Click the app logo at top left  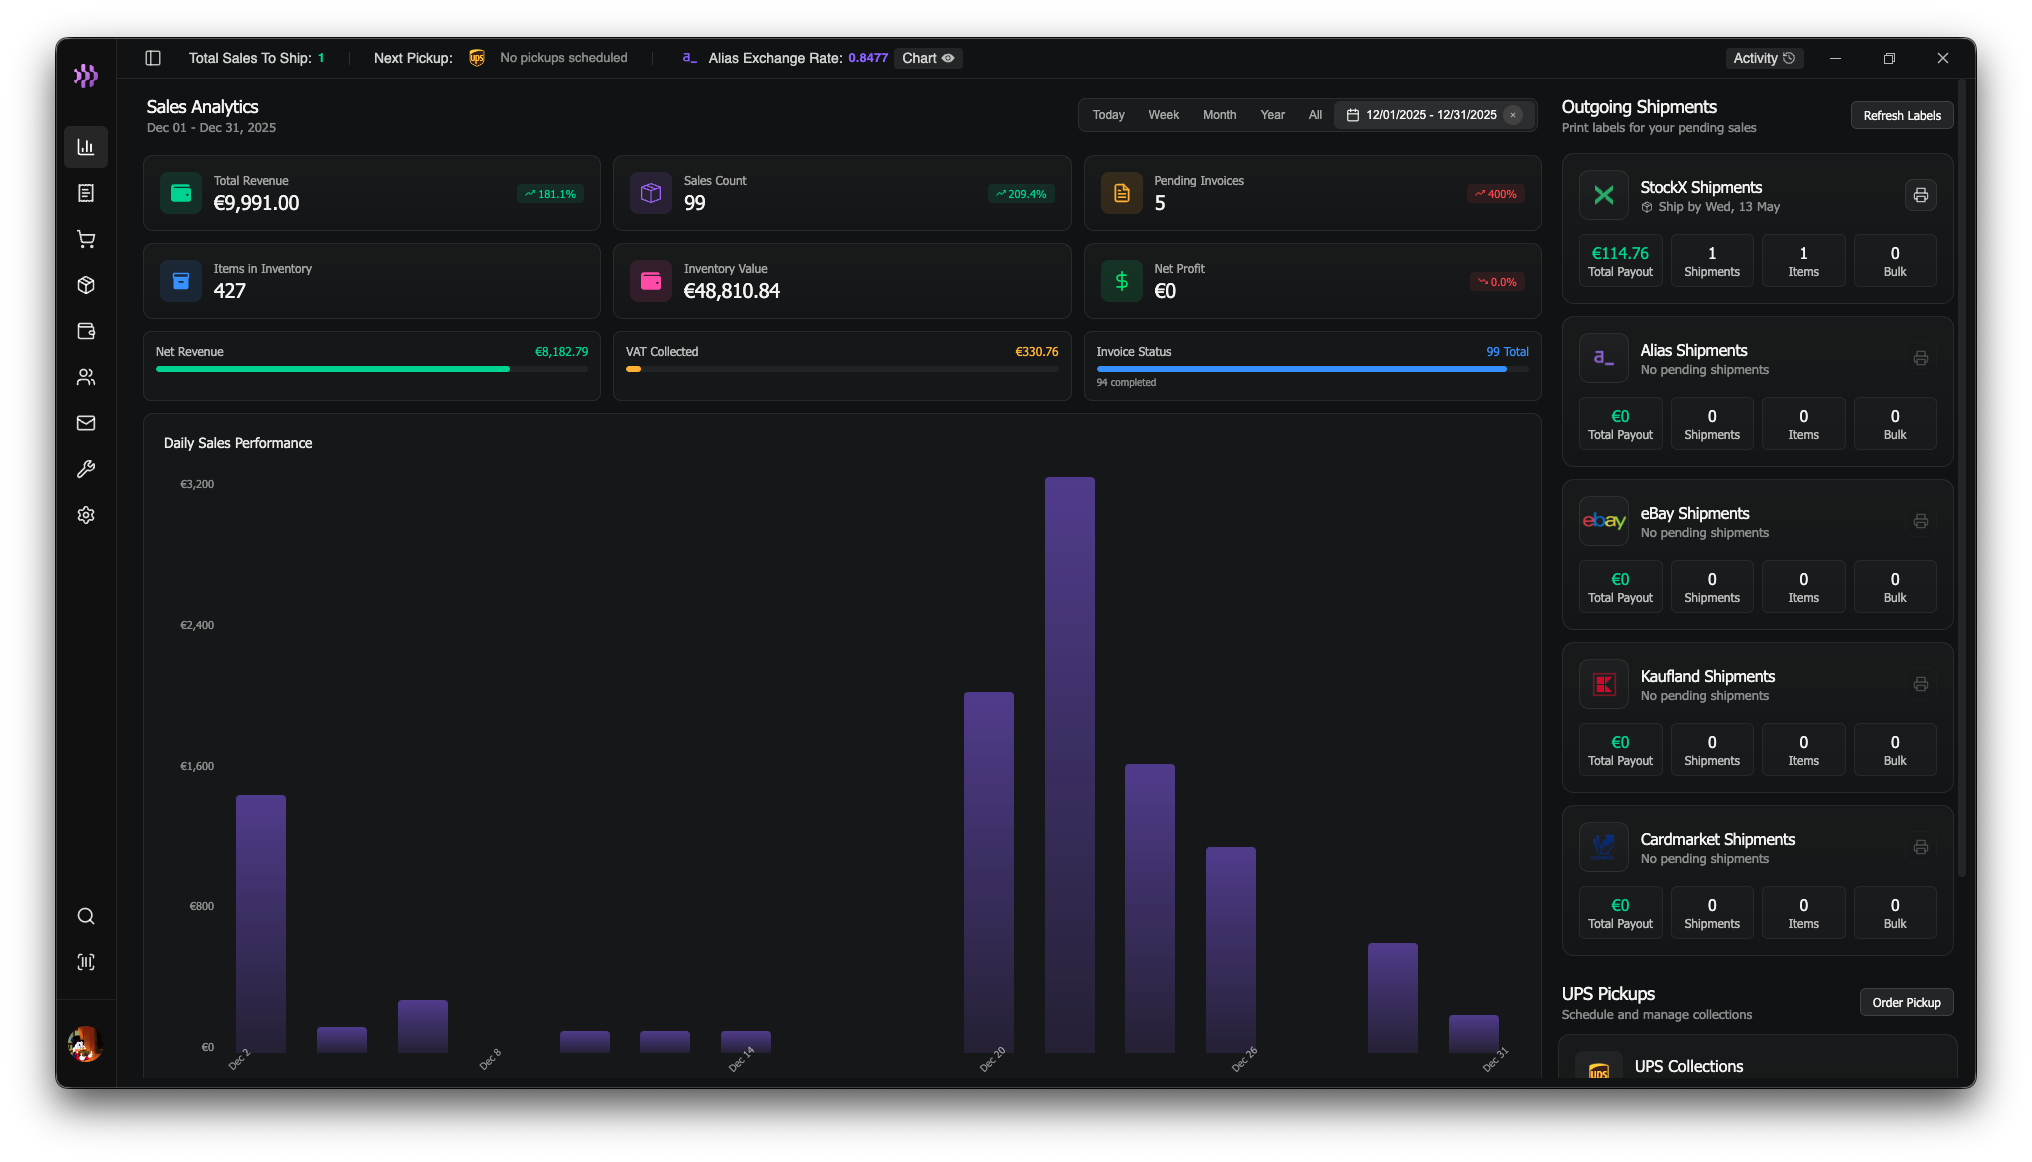86,75
